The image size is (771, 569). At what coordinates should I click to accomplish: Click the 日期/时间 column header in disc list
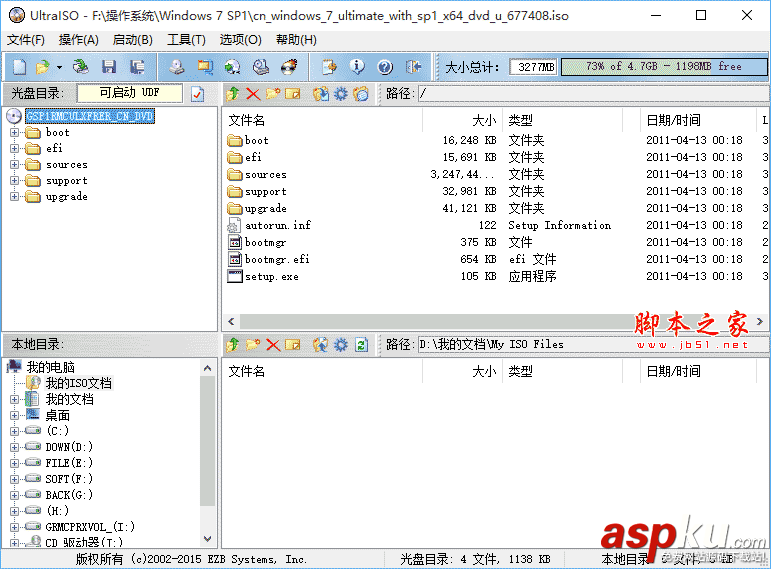click(698, 120)
